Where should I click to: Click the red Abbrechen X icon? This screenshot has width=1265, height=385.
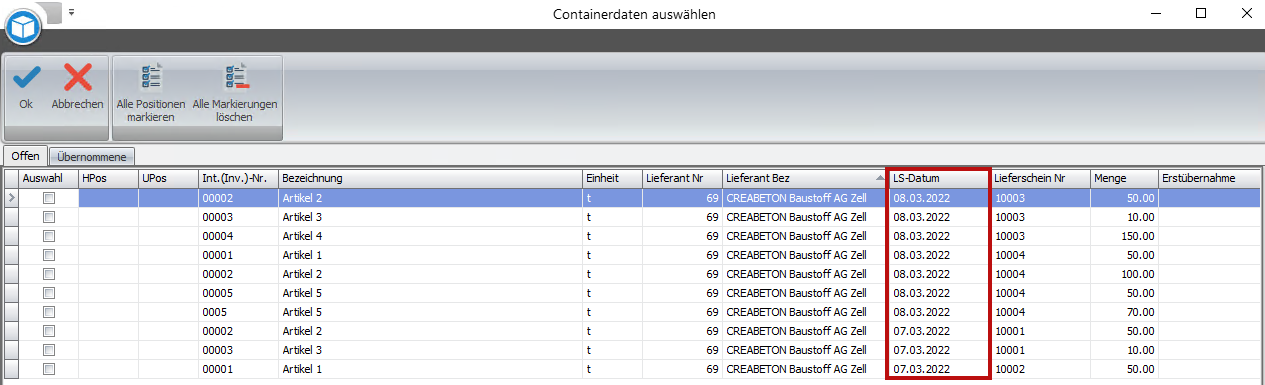click(77, 78)
